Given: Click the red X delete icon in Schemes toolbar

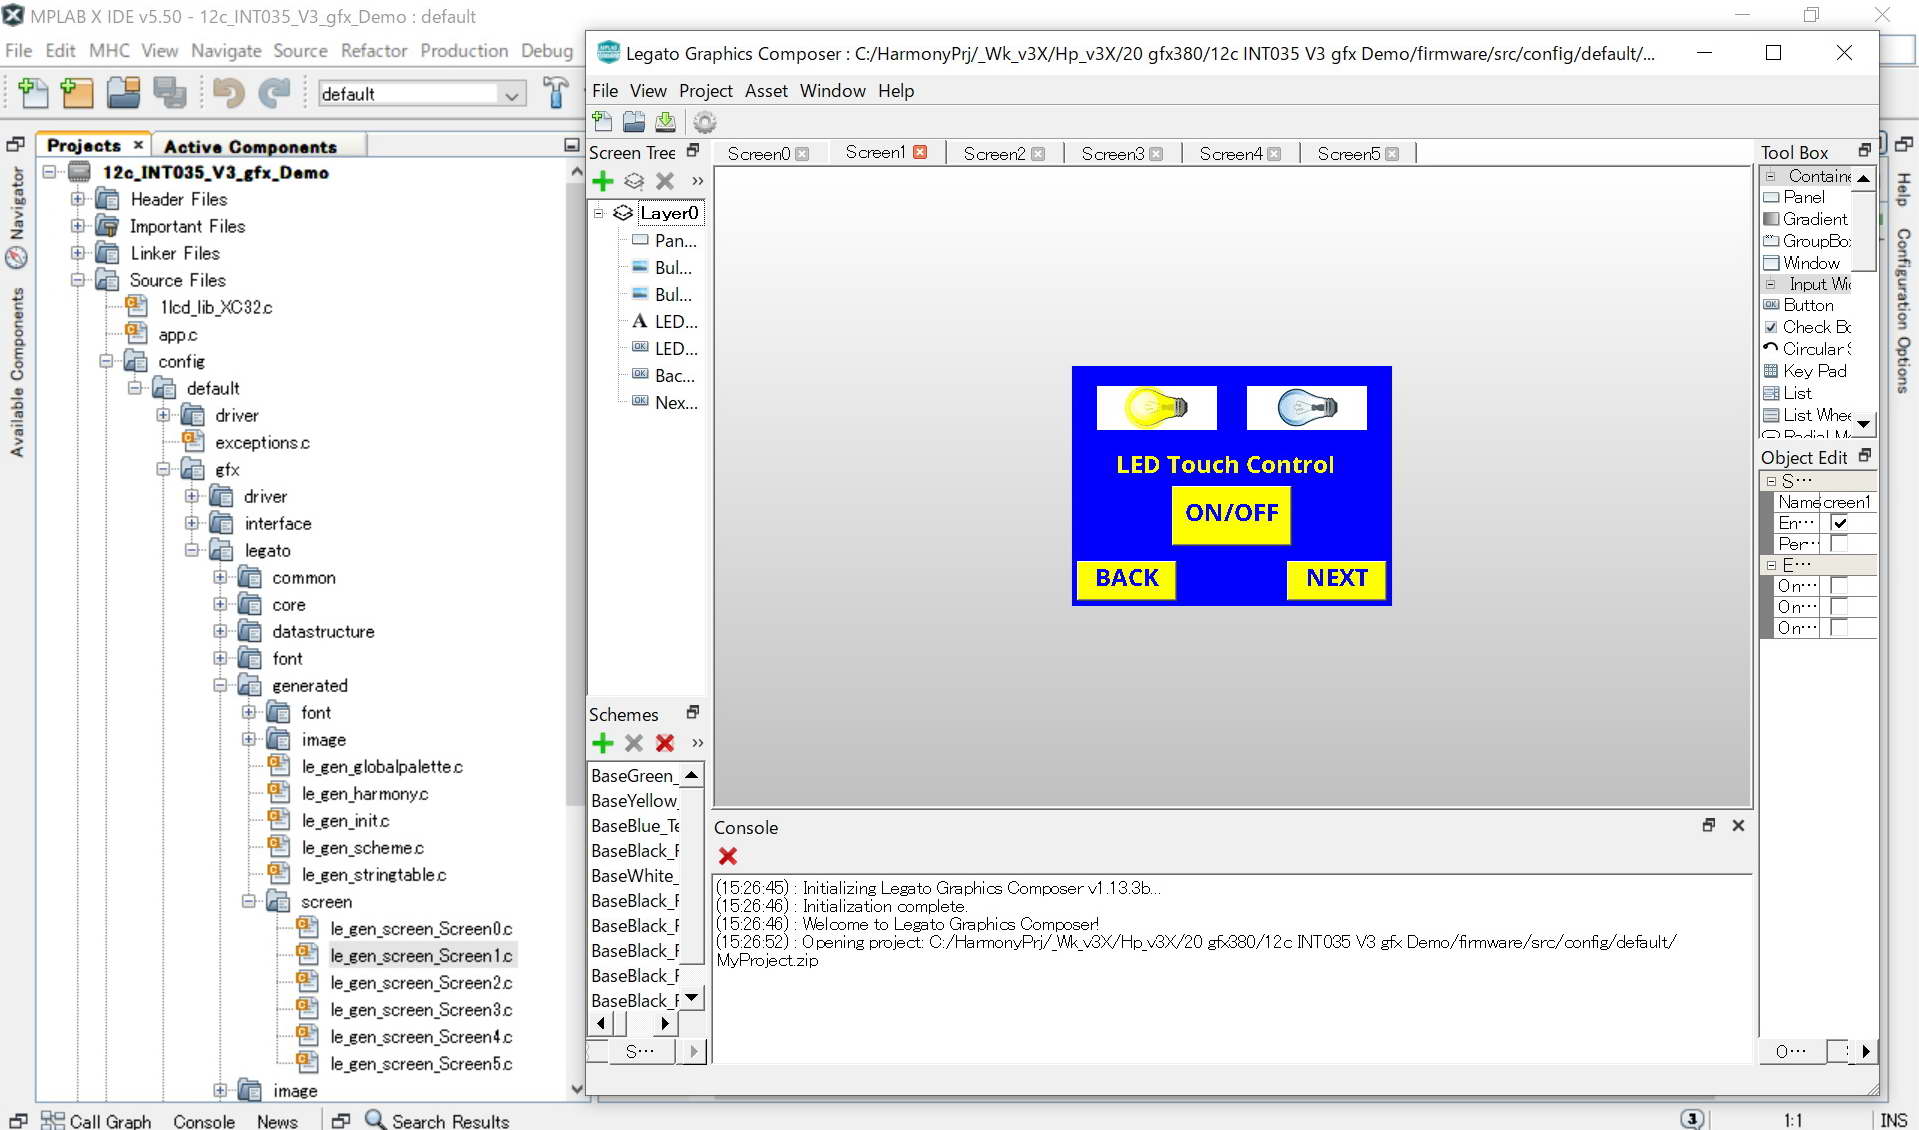Looking at the screenshot, I should pyautogui.click(x=665, y=743).
